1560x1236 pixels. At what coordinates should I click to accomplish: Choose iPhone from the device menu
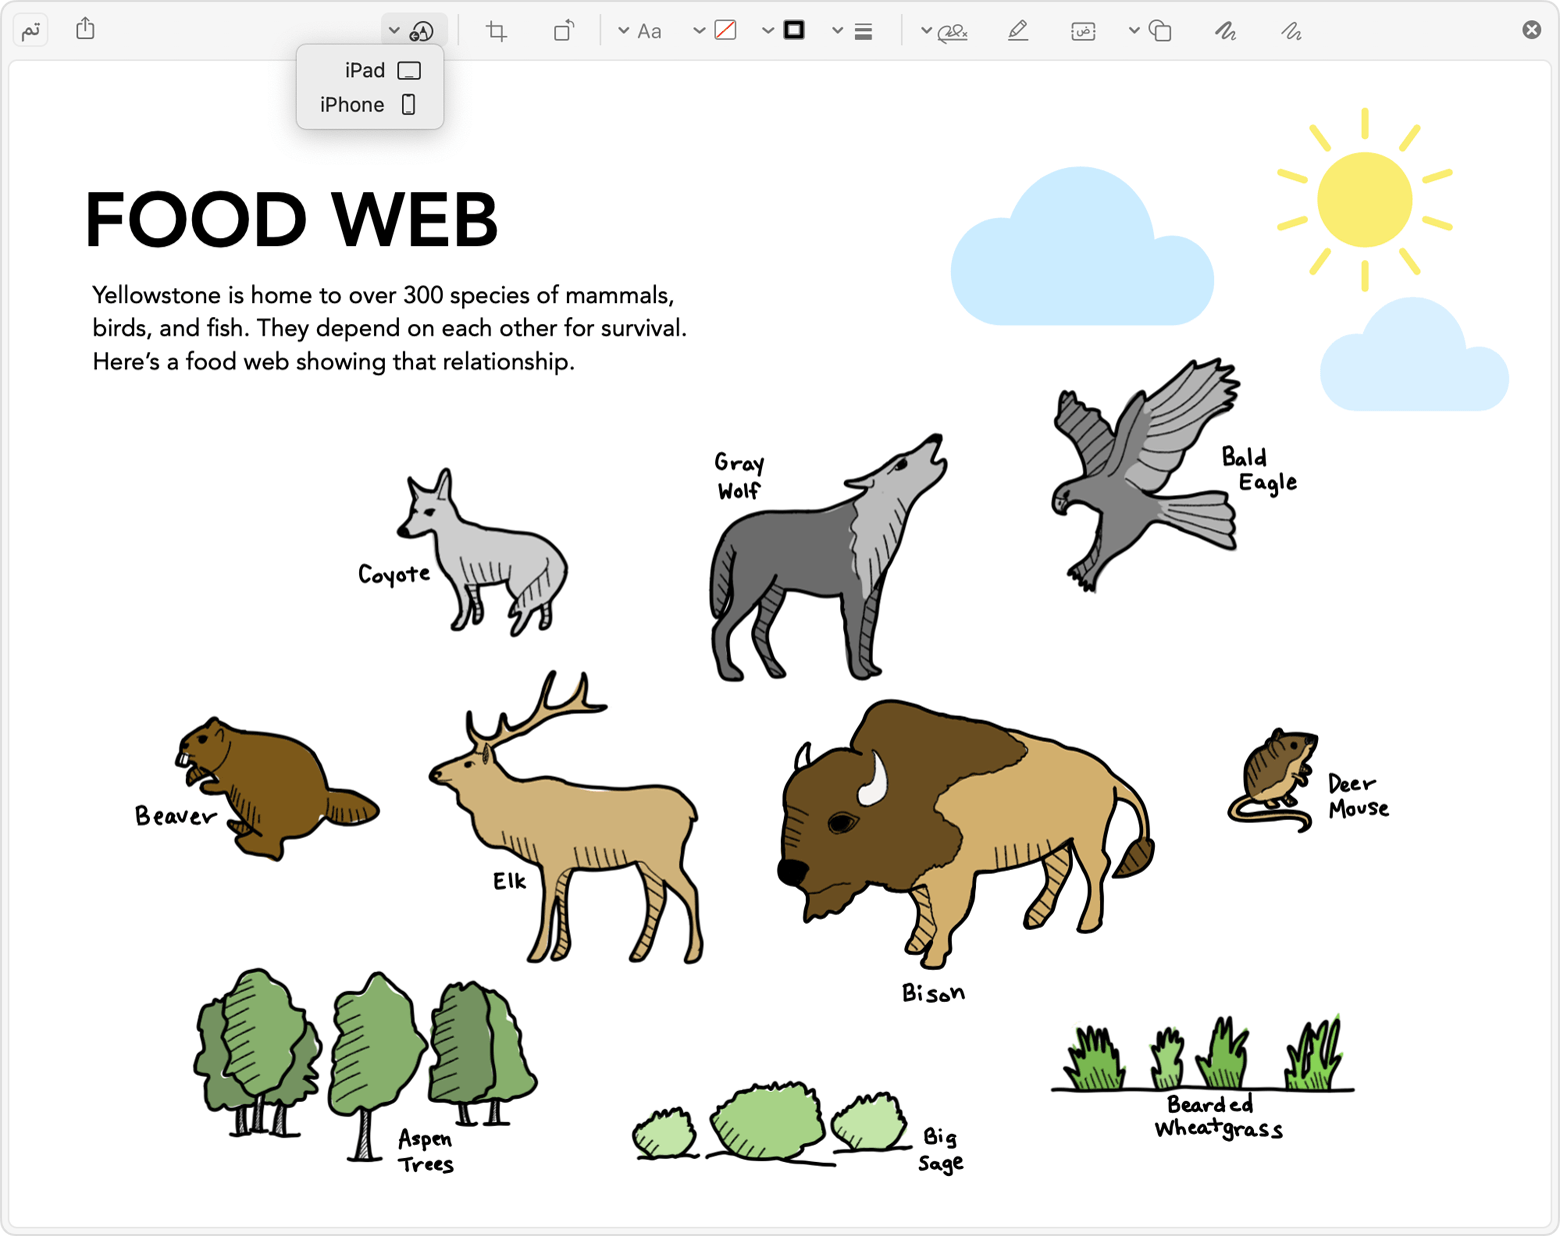[x=370, y=105]
